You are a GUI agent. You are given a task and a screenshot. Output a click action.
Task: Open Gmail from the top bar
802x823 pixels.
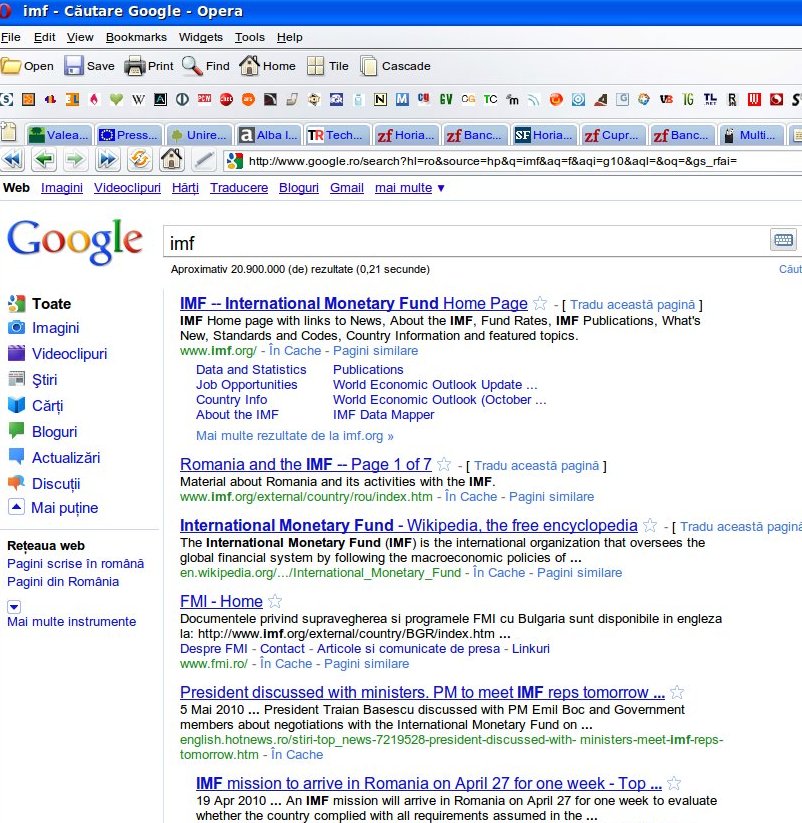(346, 188)
